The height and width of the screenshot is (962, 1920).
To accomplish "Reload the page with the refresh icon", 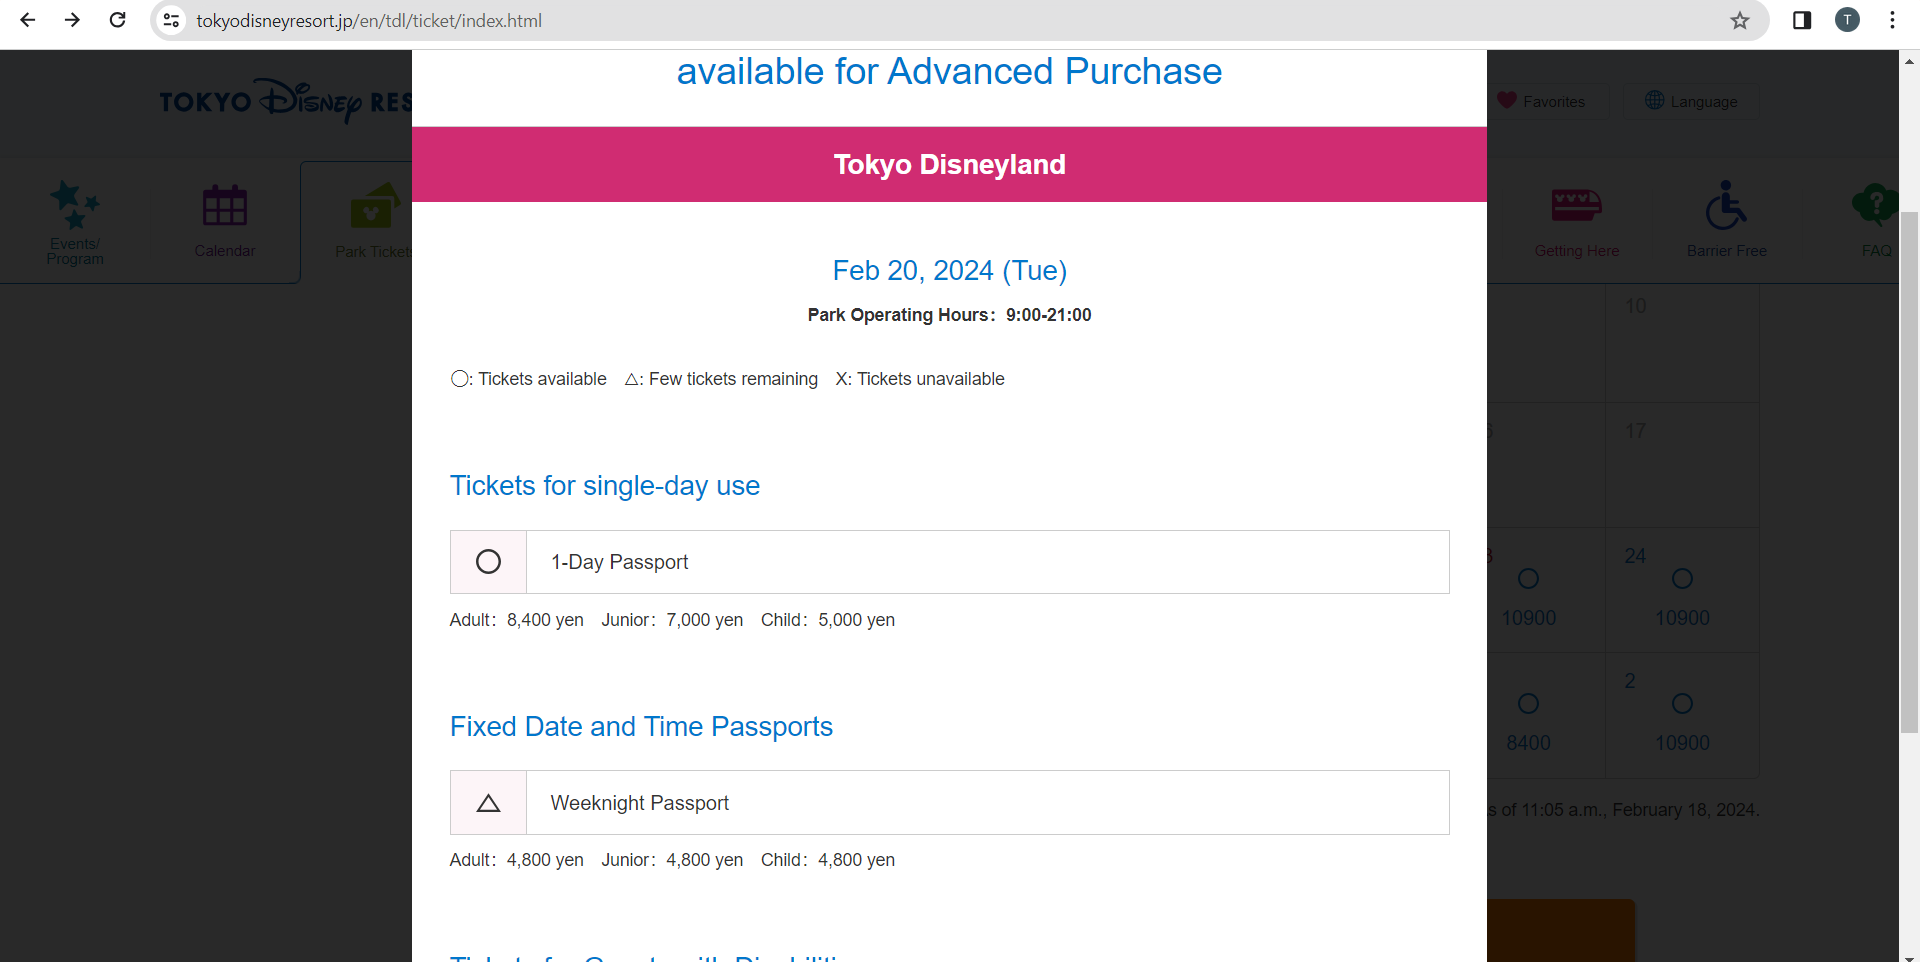I will click(117, 20).
